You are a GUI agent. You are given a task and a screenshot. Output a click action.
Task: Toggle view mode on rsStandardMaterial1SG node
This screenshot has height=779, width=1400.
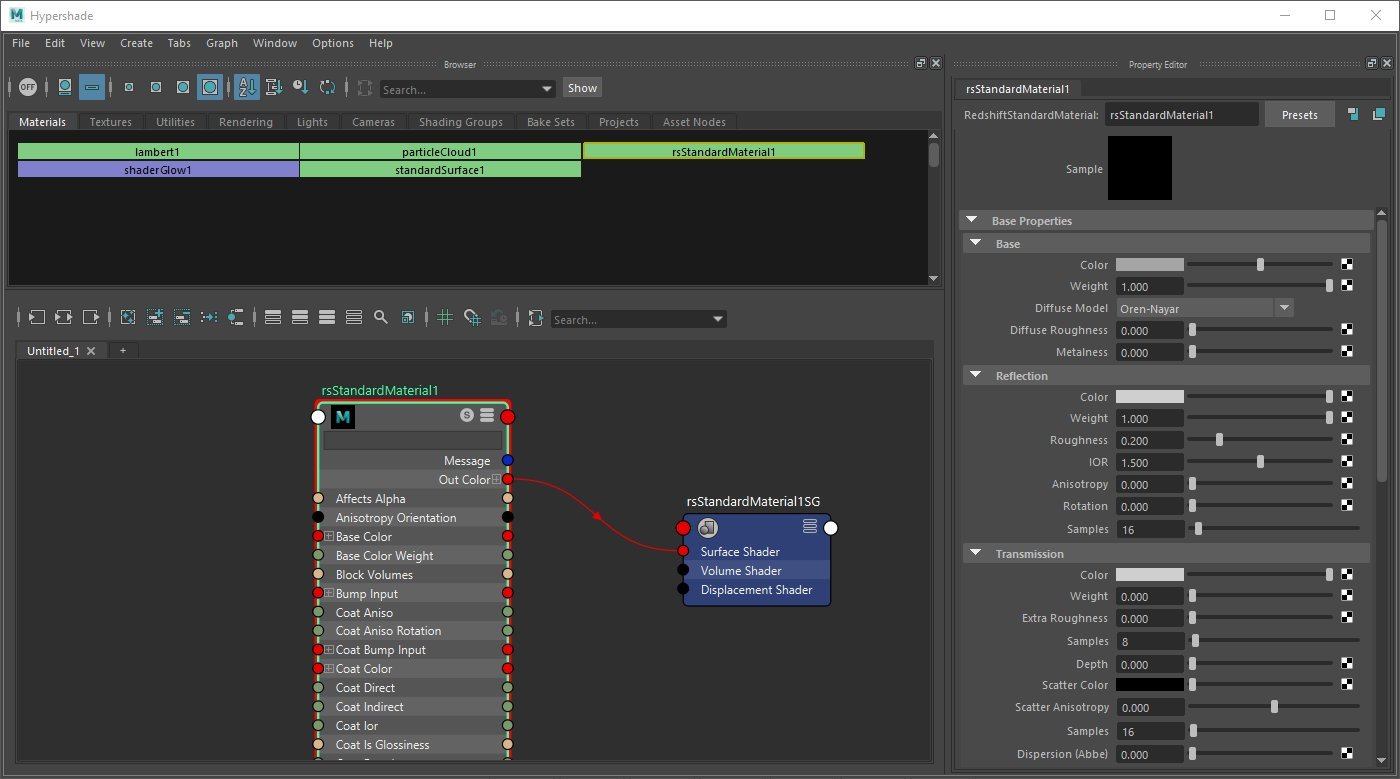click(810, 526)
